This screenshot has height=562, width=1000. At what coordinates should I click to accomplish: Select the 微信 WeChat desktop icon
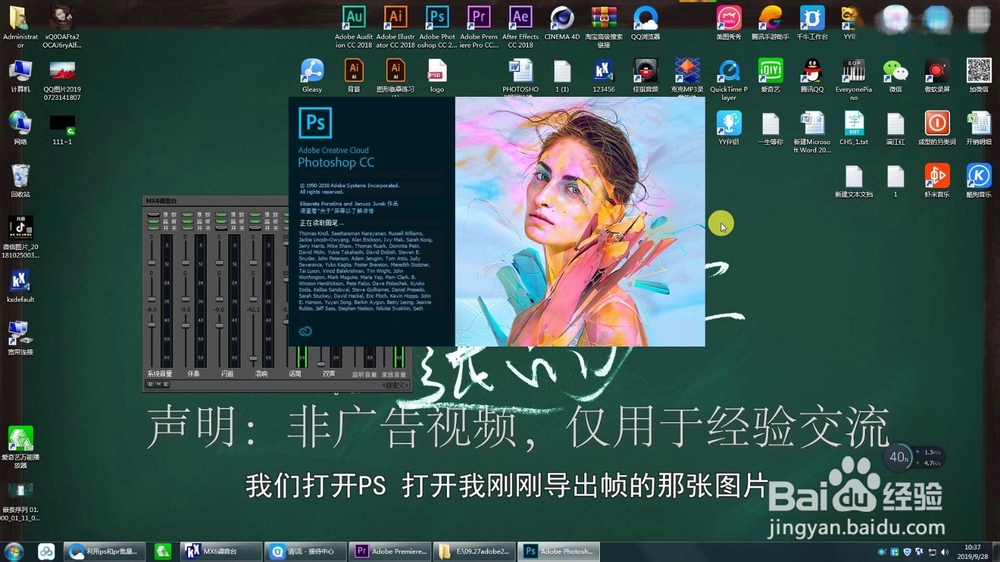click(895, 75)
